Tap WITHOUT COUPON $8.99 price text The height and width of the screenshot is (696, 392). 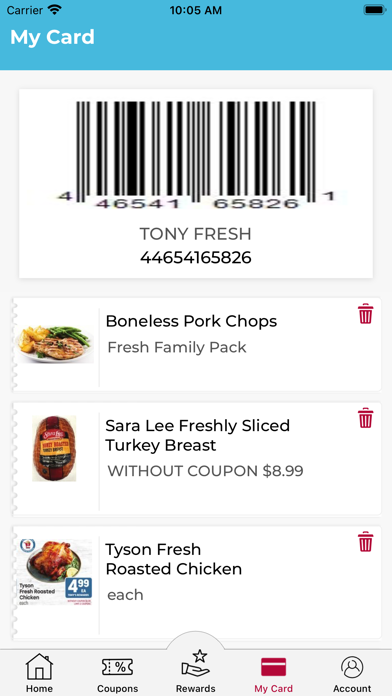(x=206, y=471)
